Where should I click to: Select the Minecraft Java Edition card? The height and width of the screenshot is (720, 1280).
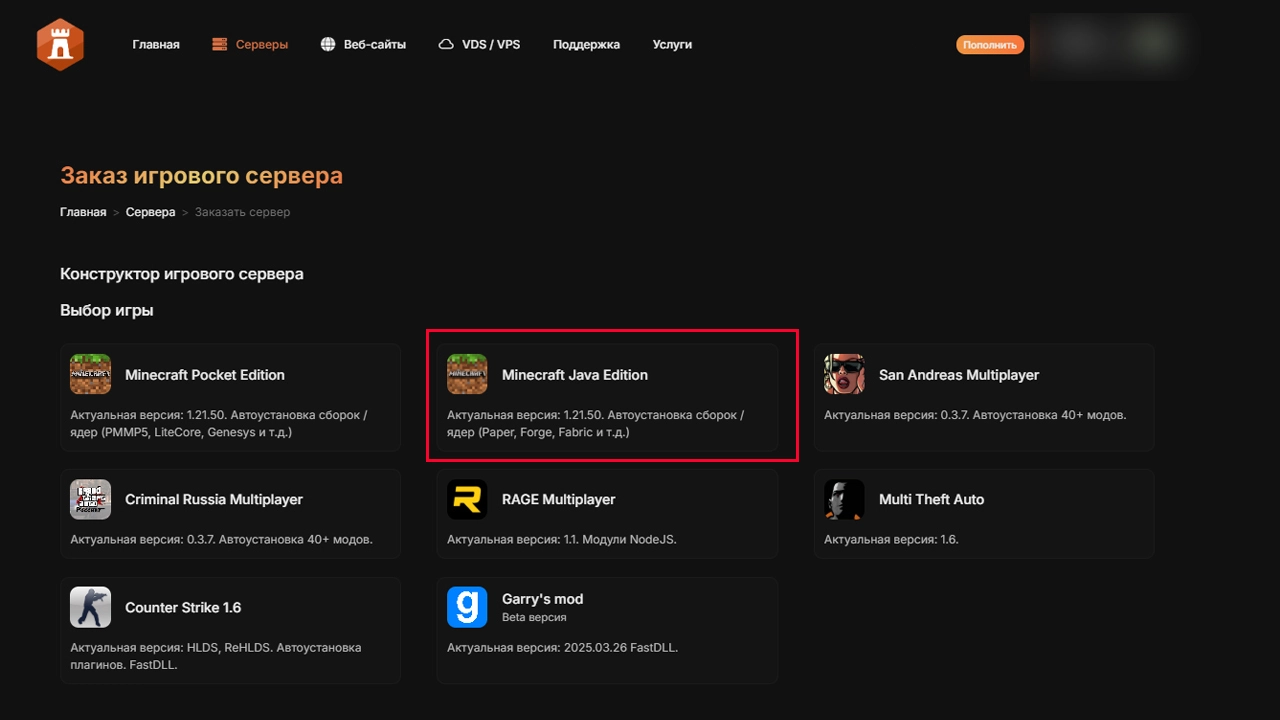tap(607, 396)
